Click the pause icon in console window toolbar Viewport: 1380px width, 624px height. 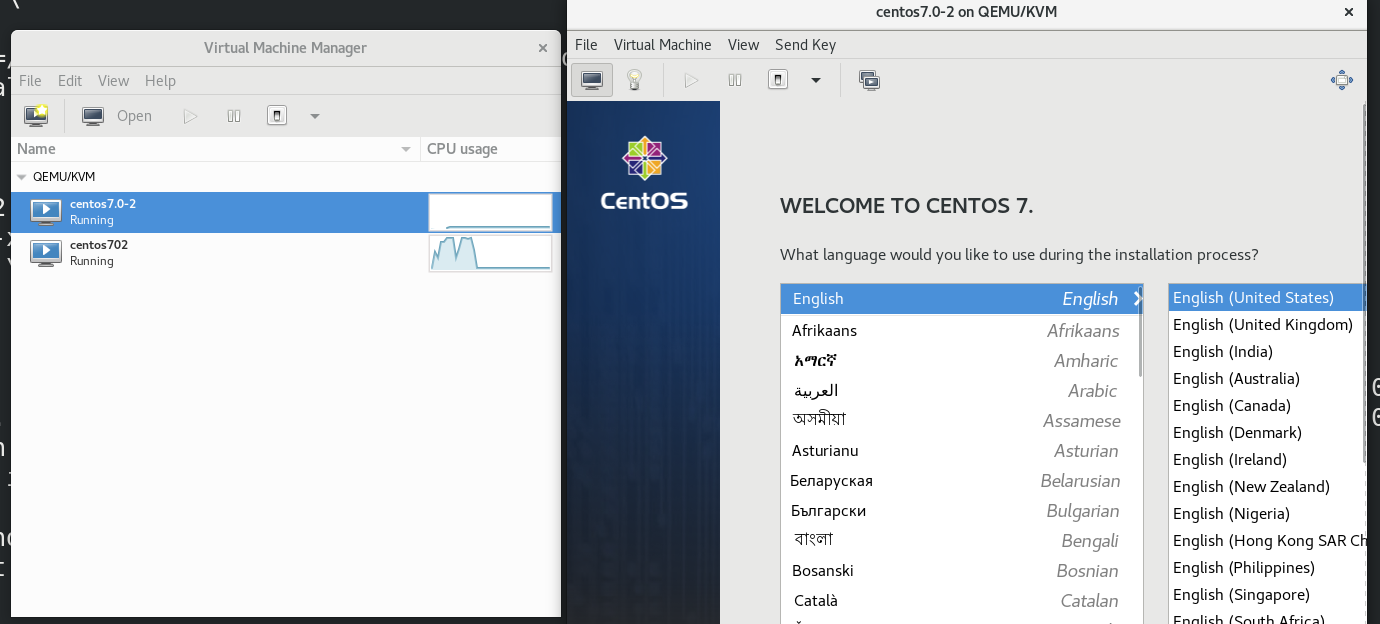[x=735, y=80]
